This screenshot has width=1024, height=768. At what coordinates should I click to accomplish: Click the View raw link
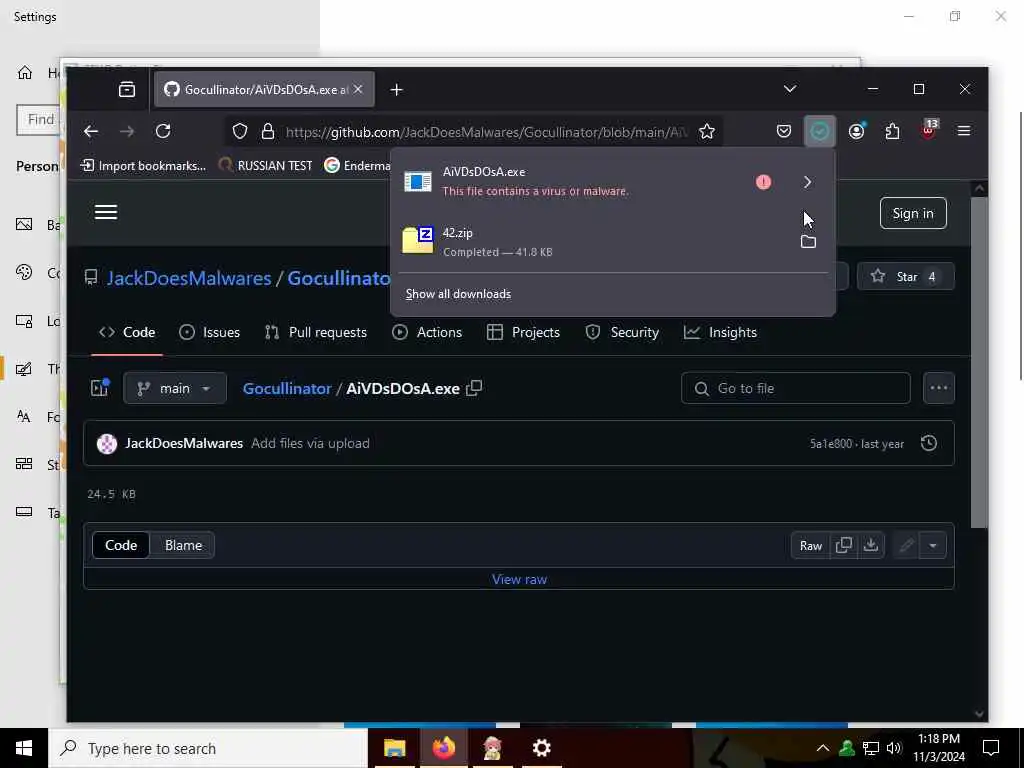(519, 579)
